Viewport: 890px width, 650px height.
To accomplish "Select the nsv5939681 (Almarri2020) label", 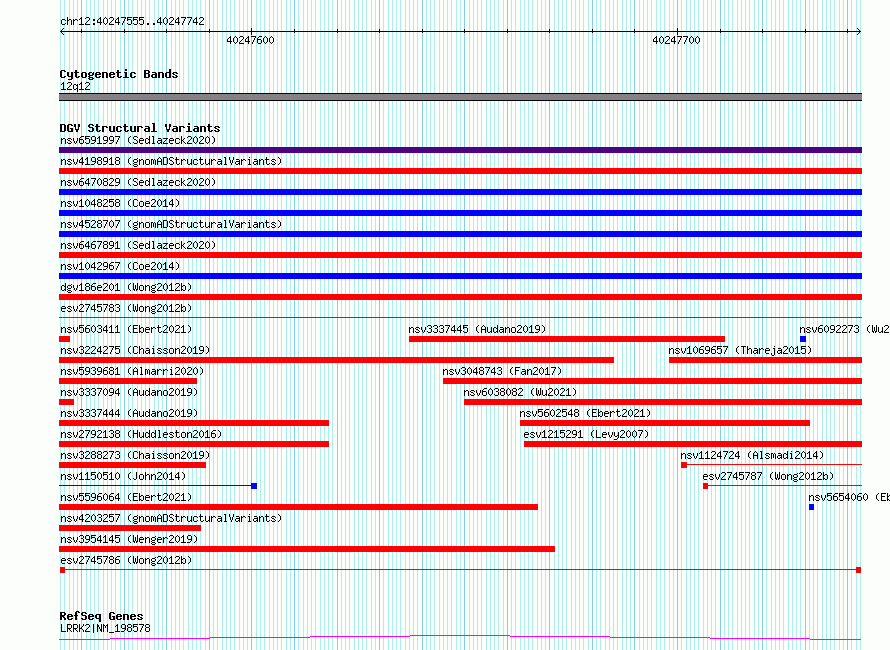I will tap(132, 371).
